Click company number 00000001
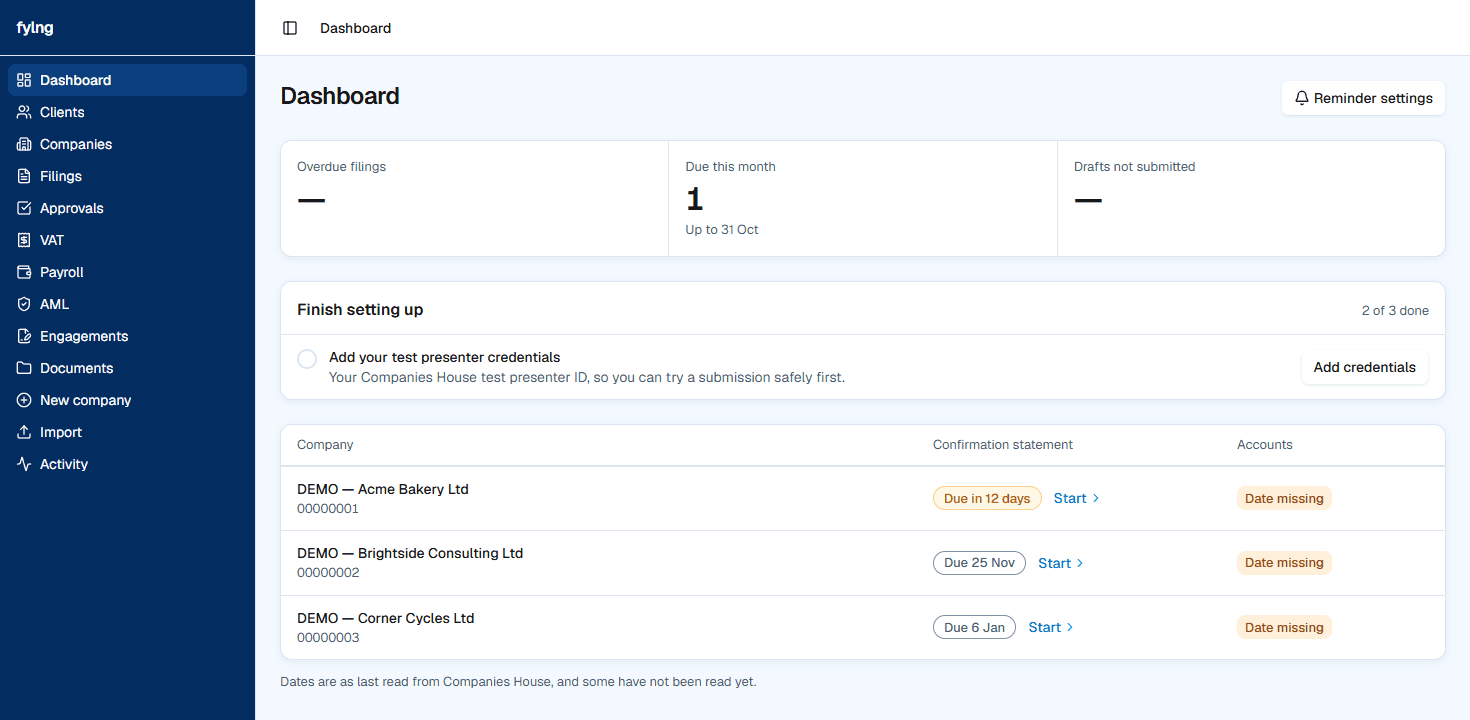 (x=328, y=508)
